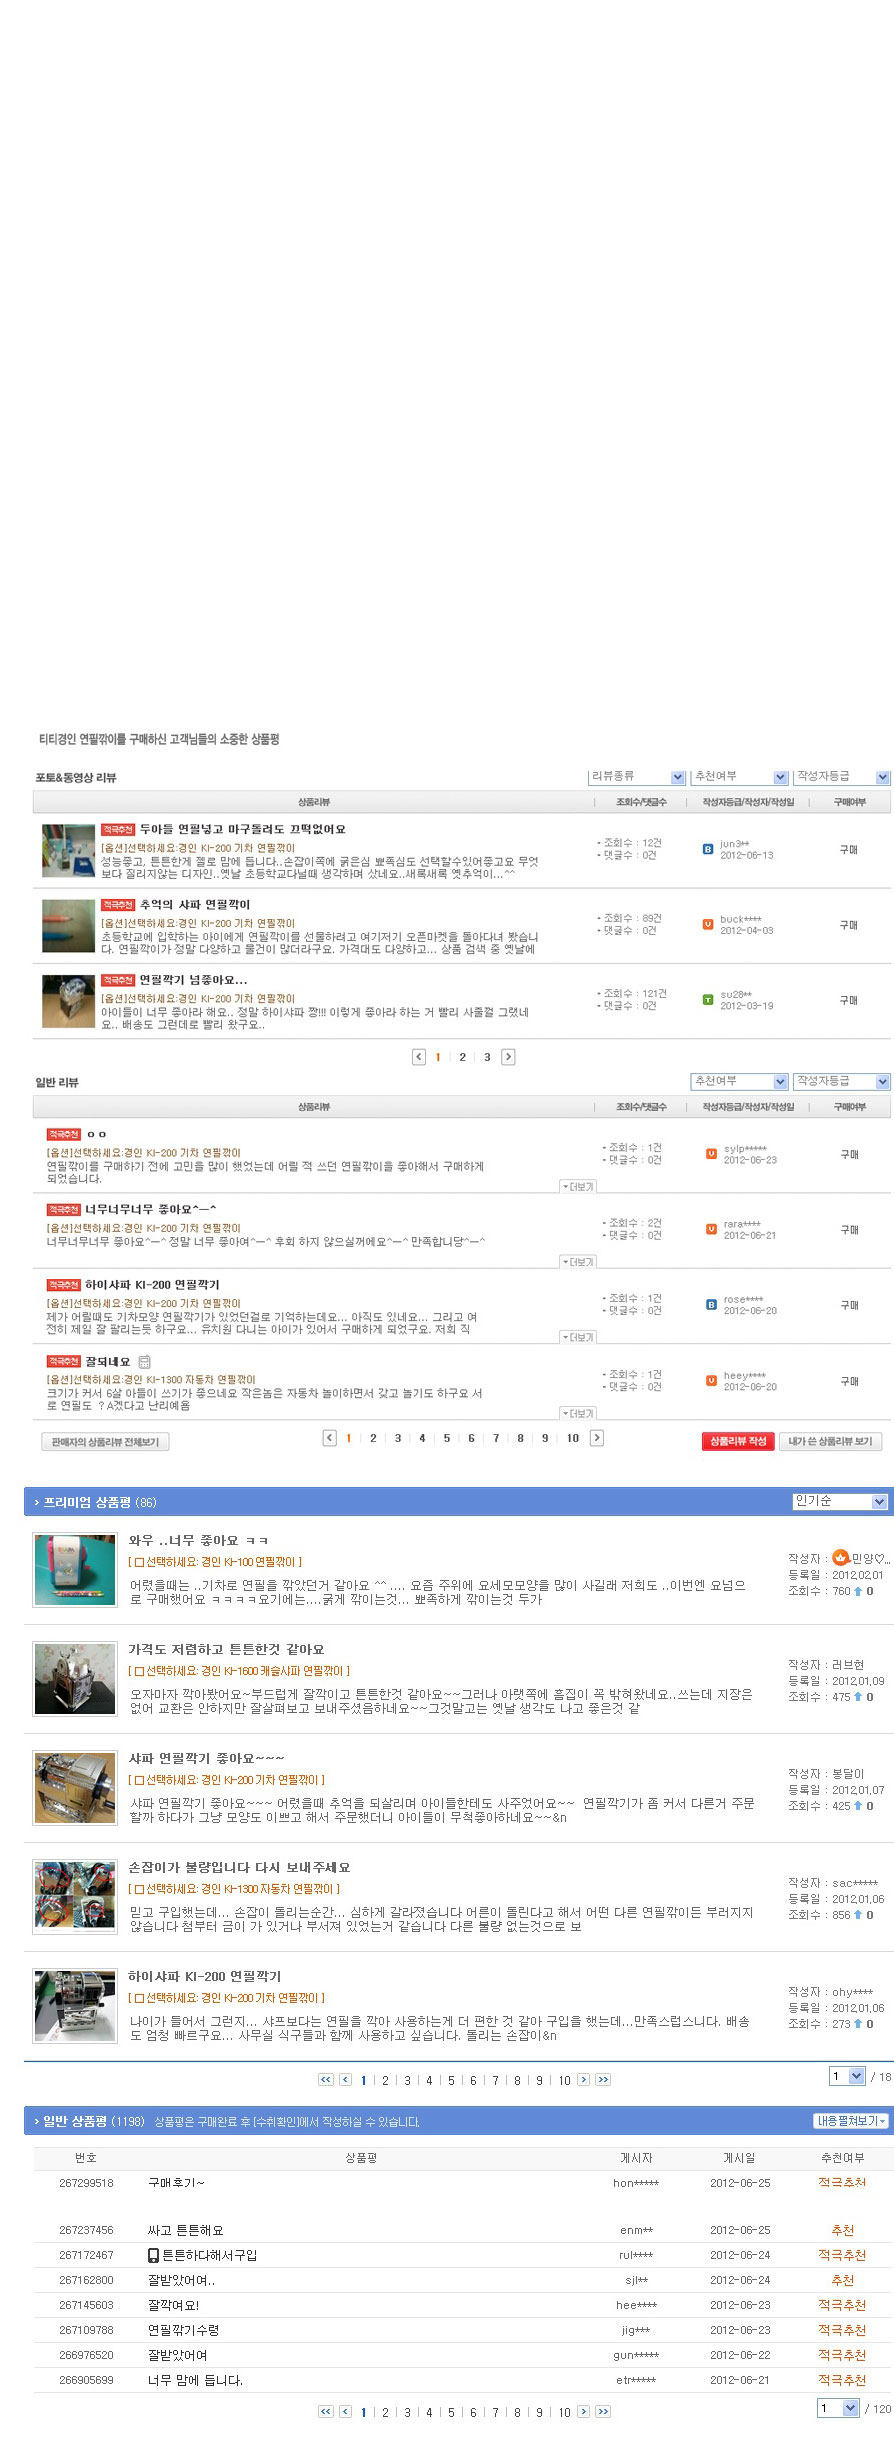Open the 리뷰종류 dropdown filter

(x=637, y=777)
